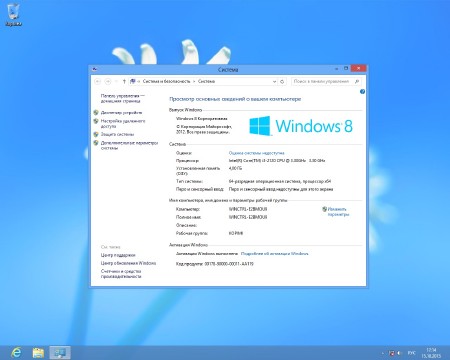450x360 pixels.
Task: Expand chevron before "Система" breadcrumb
Action: [194, 81]
